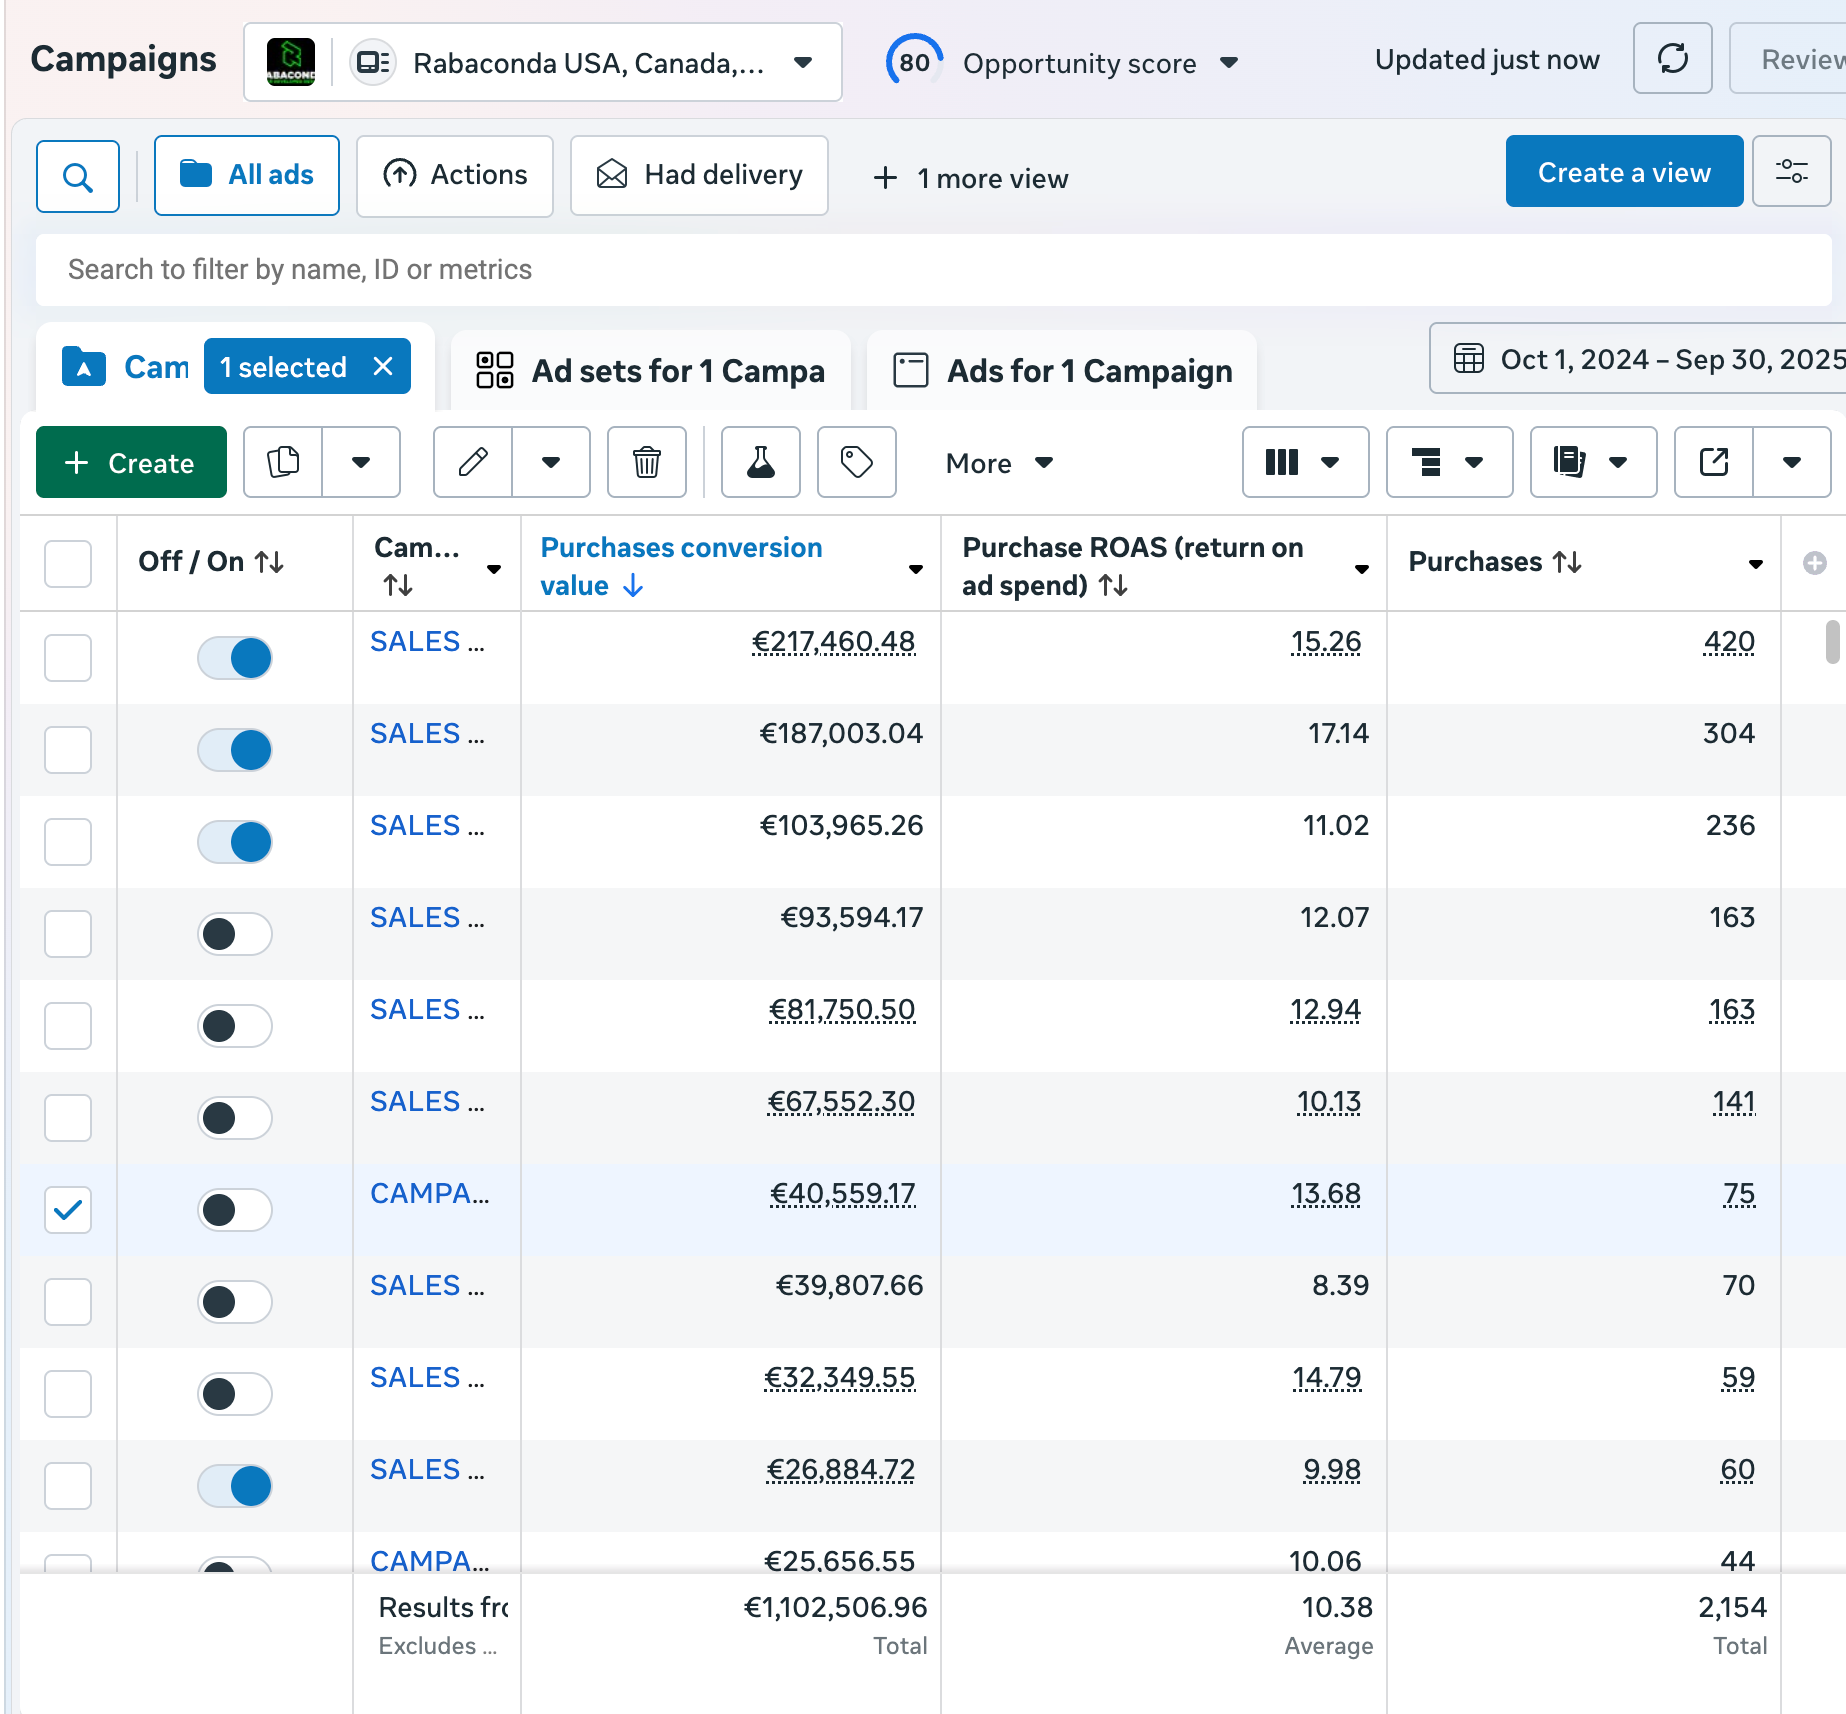Screen dimensions: 1846x1714
Task: Click the green Create button
Action: coord(131,462)
